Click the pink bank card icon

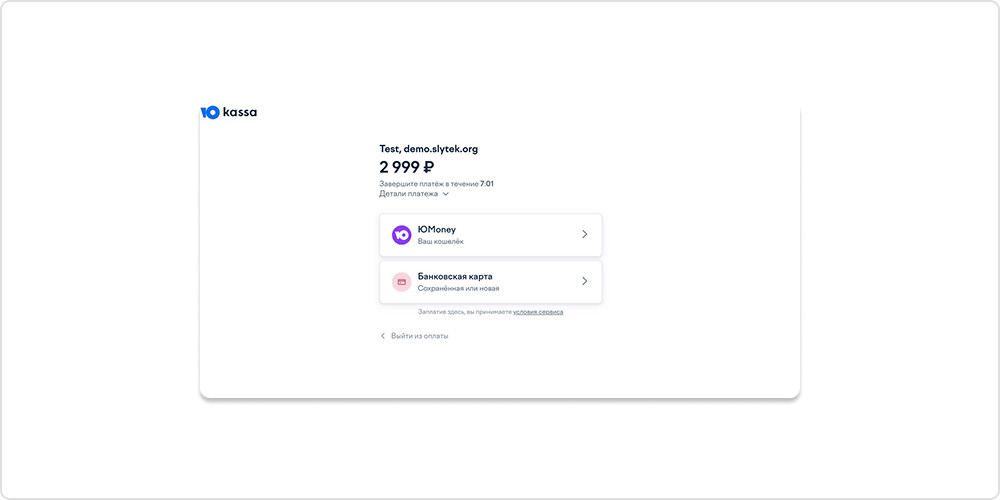pyautogui.click(x=401, y=282)
